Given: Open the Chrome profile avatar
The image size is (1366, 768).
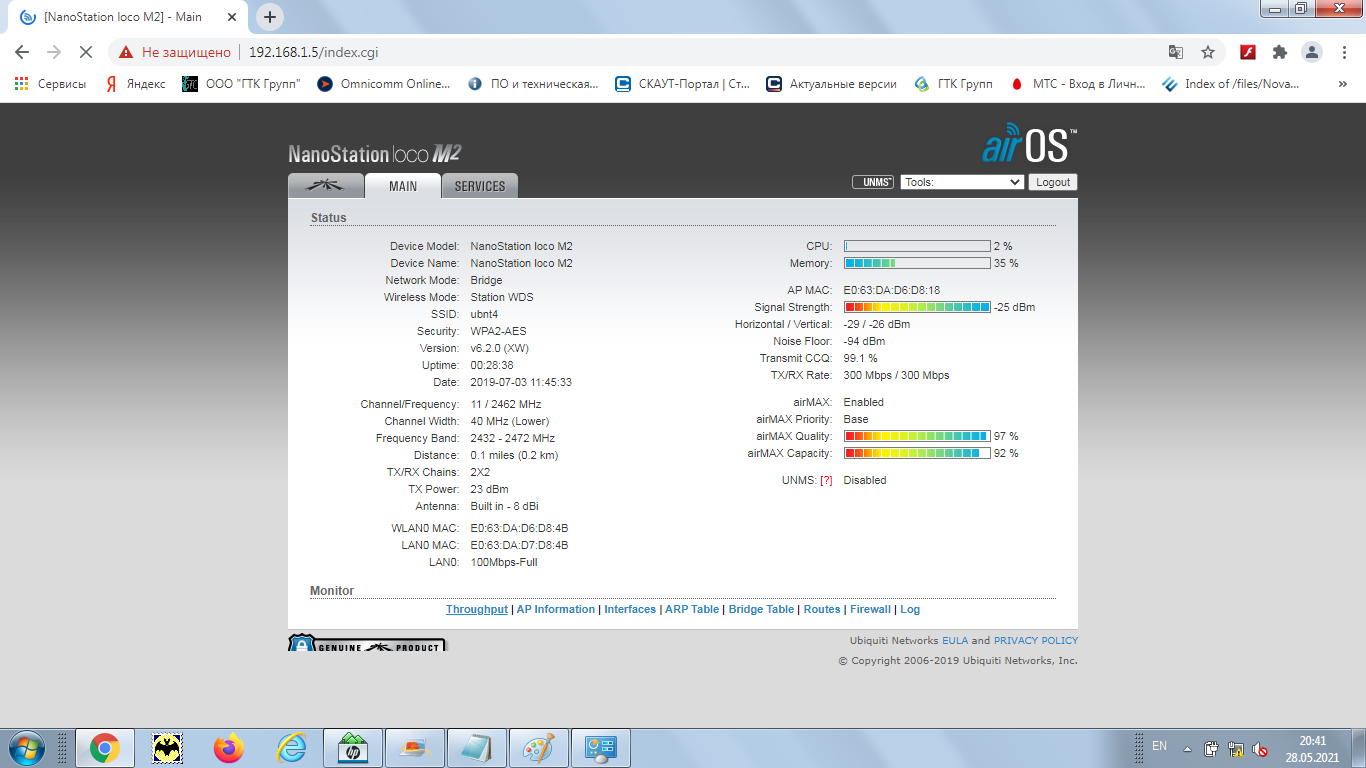Looking at the screenshot, I should [x=1311, y=52].
